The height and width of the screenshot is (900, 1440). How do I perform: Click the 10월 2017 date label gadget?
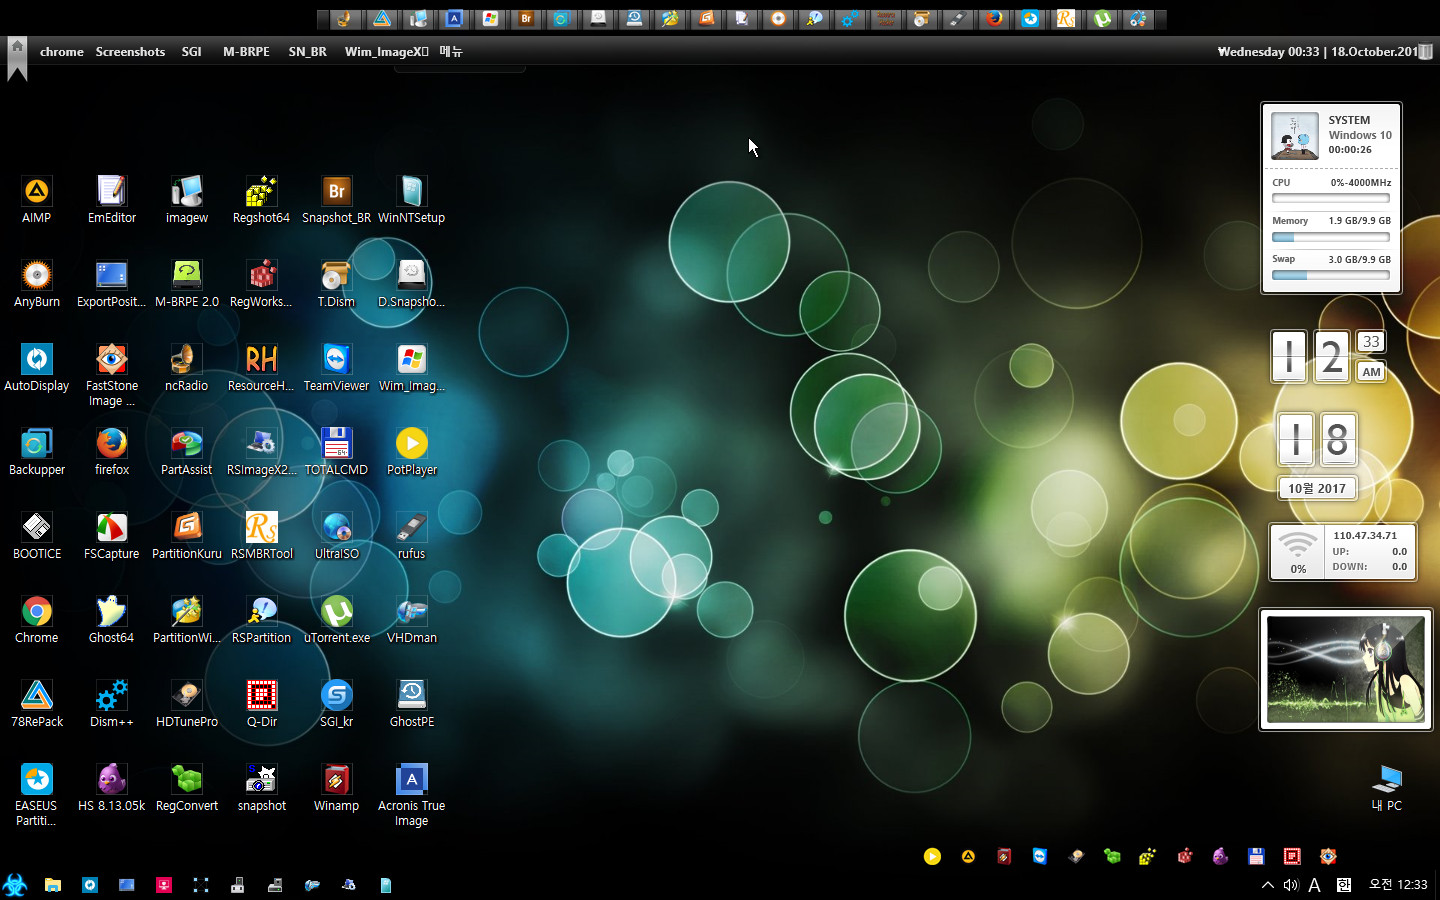pyautogui.click(x=1317, y=488)
